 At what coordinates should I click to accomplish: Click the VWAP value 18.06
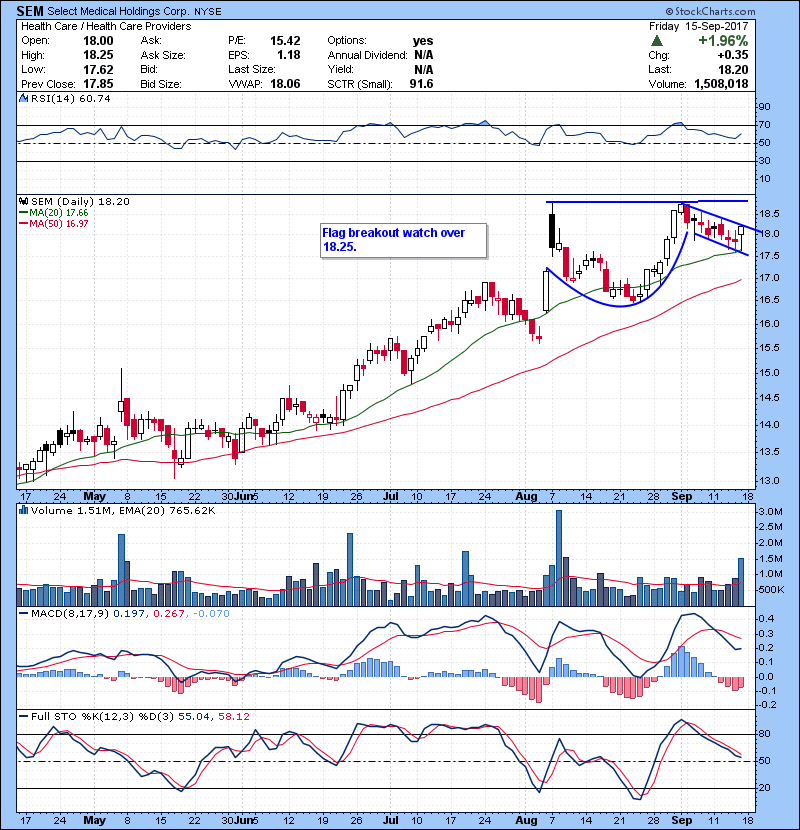285,84
